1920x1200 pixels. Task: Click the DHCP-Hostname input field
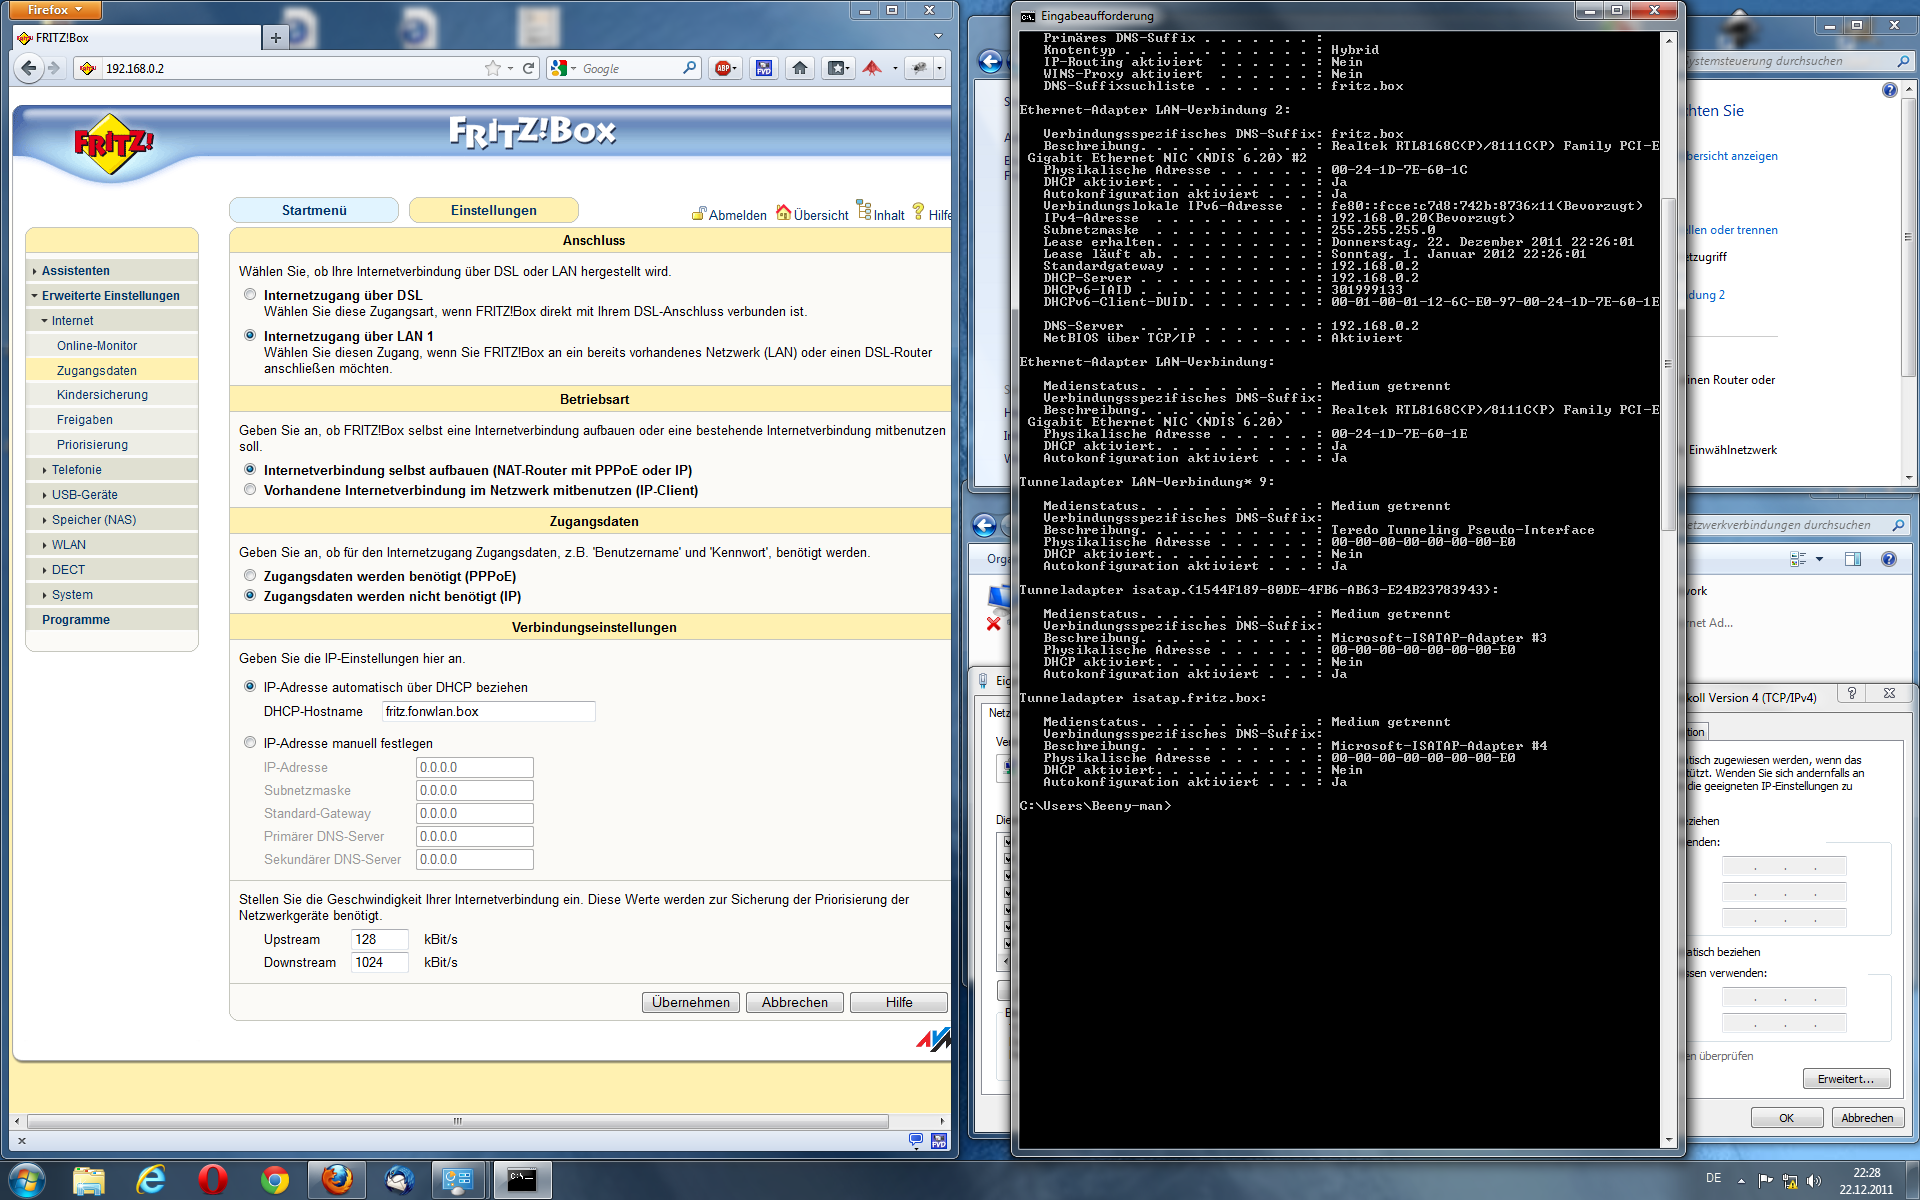[x=488, y=712]
